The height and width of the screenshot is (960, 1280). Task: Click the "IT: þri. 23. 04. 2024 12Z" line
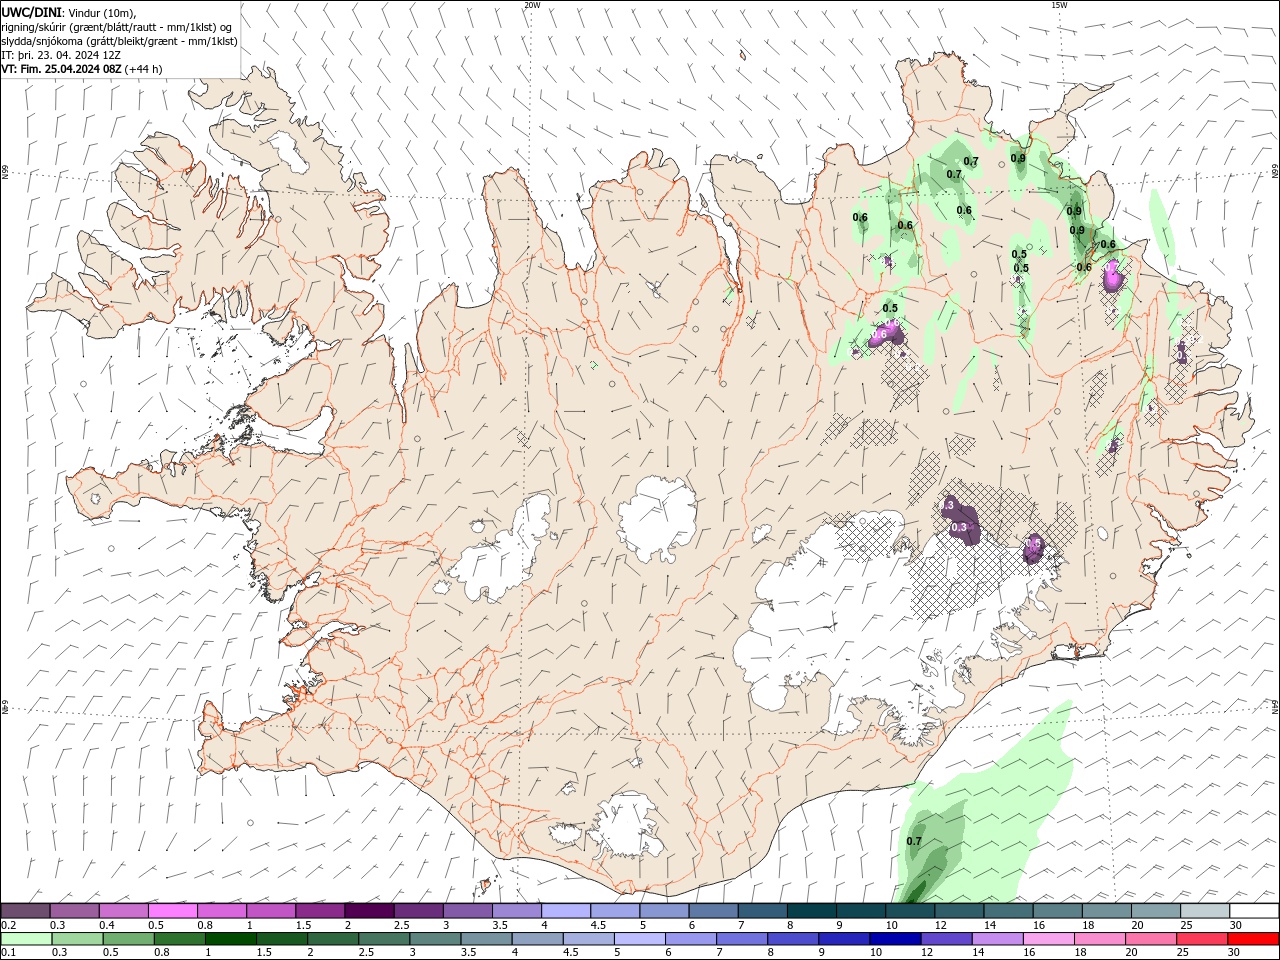pyautogui.click(x=63, y=55)
